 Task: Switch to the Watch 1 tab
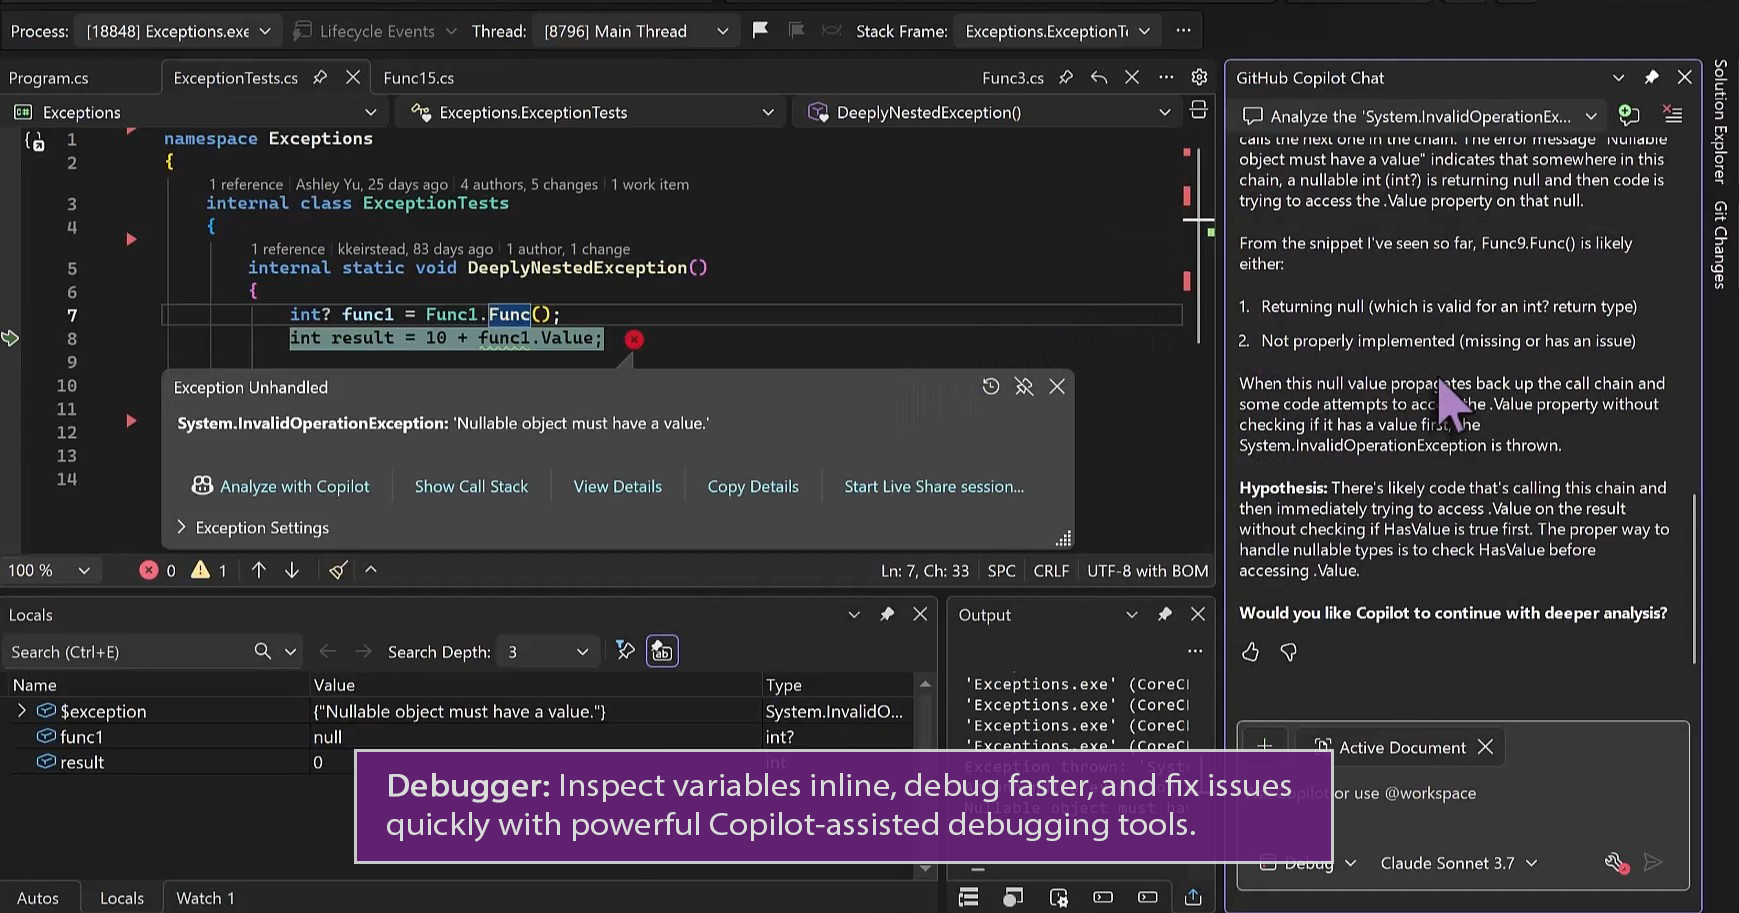(204, 897)
